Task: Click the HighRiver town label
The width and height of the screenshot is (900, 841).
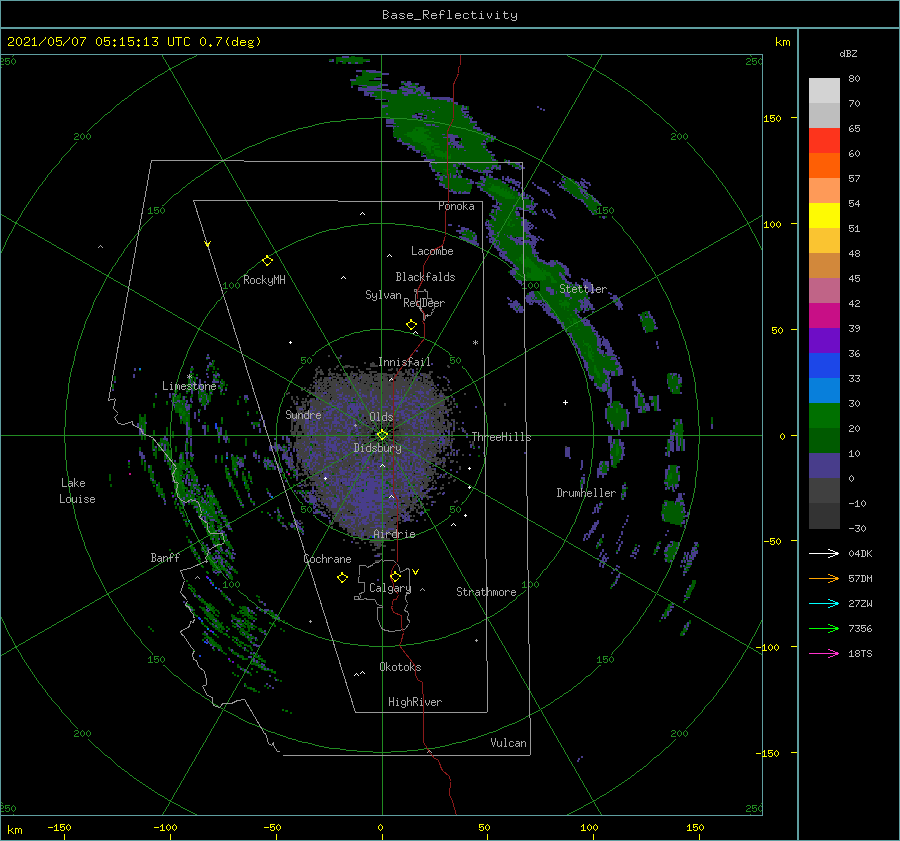Action: pos(415,702)
